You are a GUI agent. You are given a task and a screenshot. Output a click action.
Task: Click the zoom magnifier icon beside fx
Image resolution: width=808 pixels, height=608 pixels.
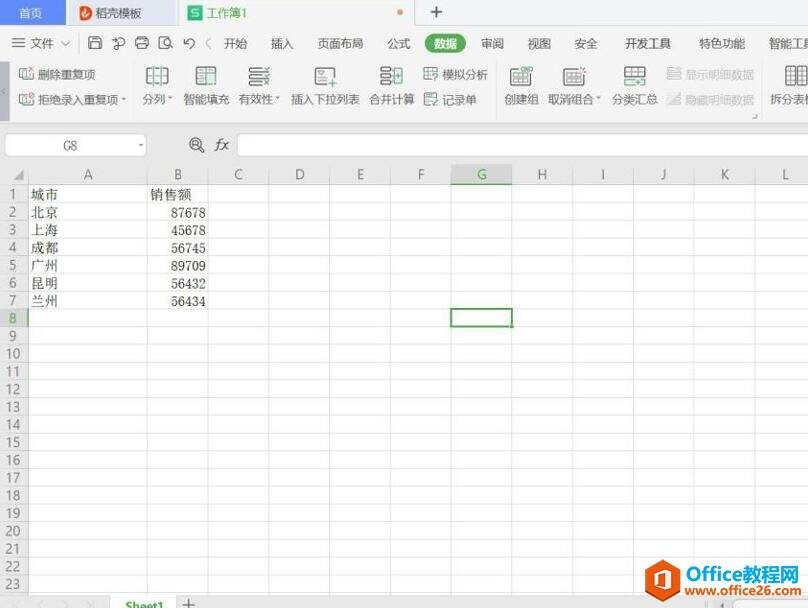(196, 145)
